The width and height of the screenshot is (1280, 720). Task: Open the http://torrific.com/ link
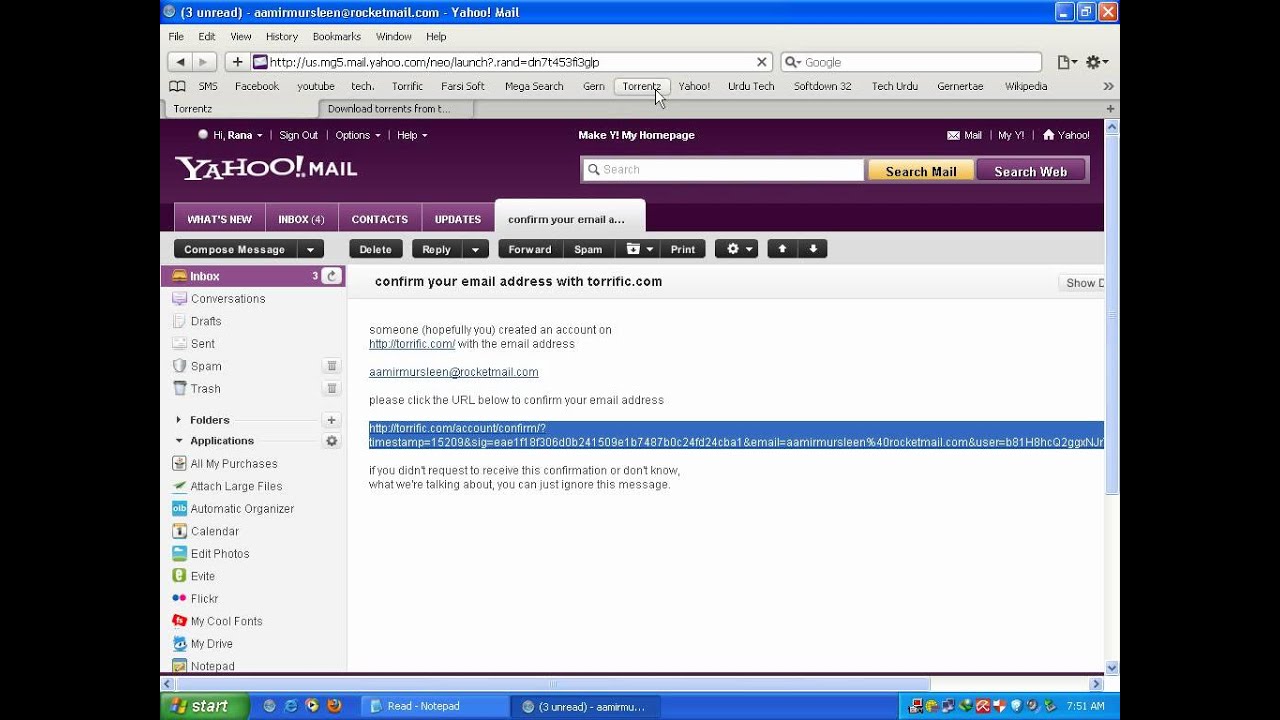click(x=412, y=344)
